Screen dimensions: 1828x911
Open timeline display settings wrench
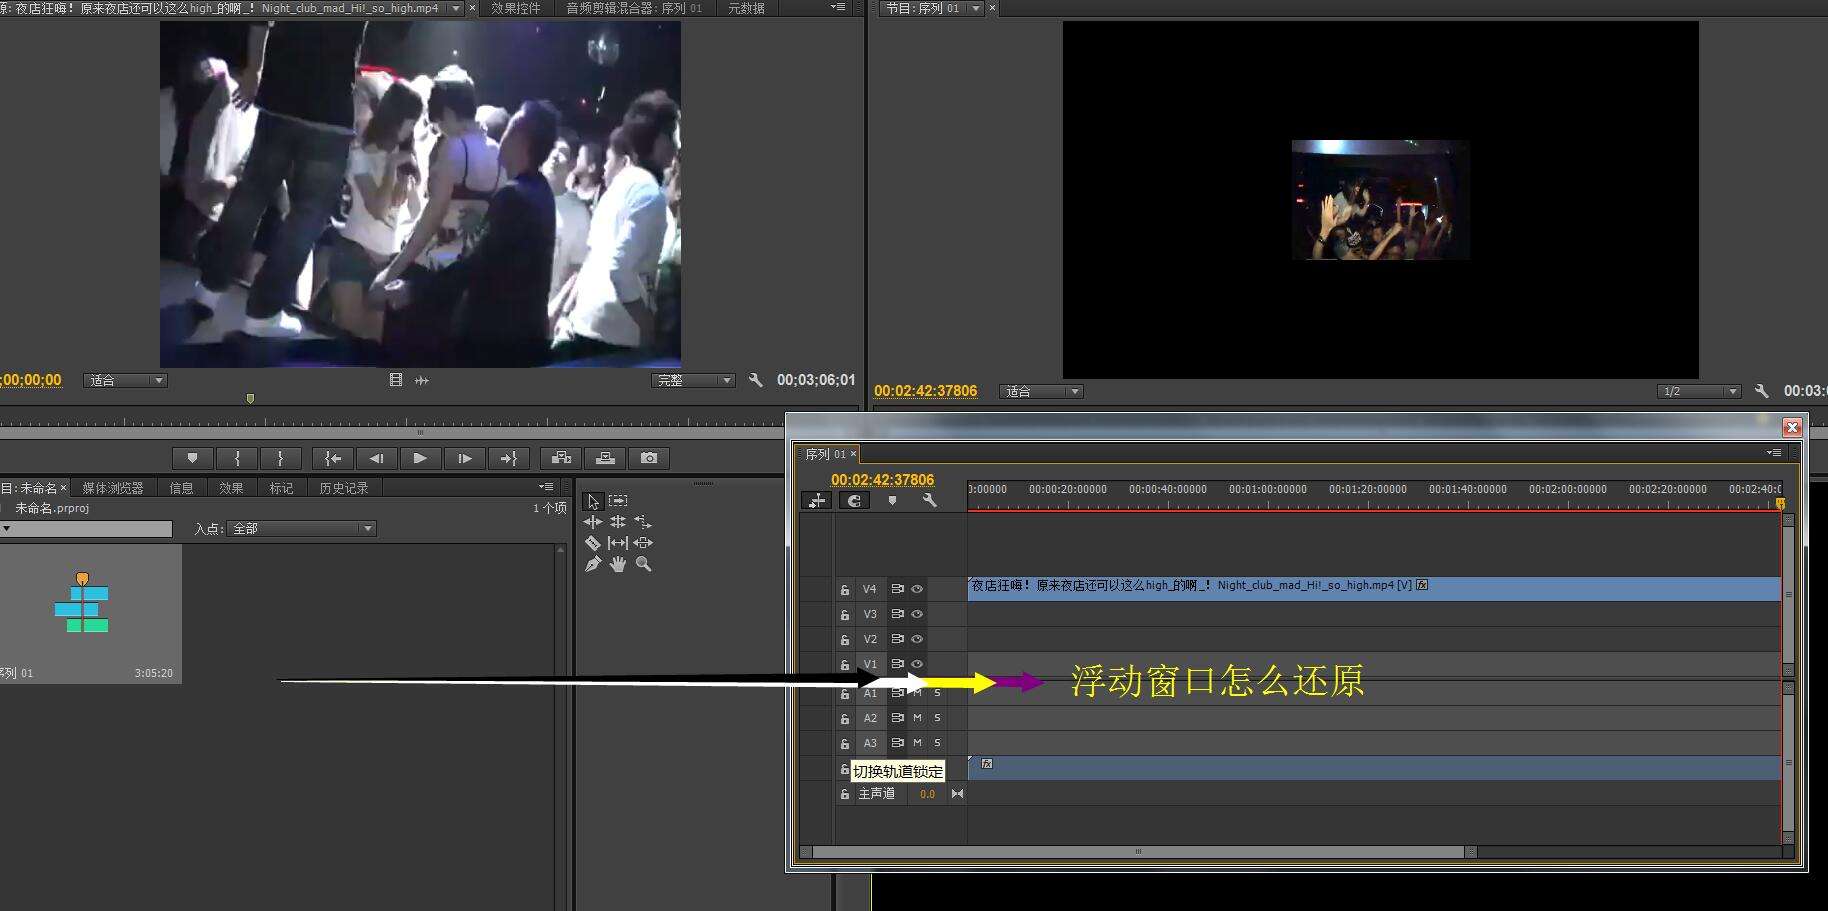coord(929,501)
